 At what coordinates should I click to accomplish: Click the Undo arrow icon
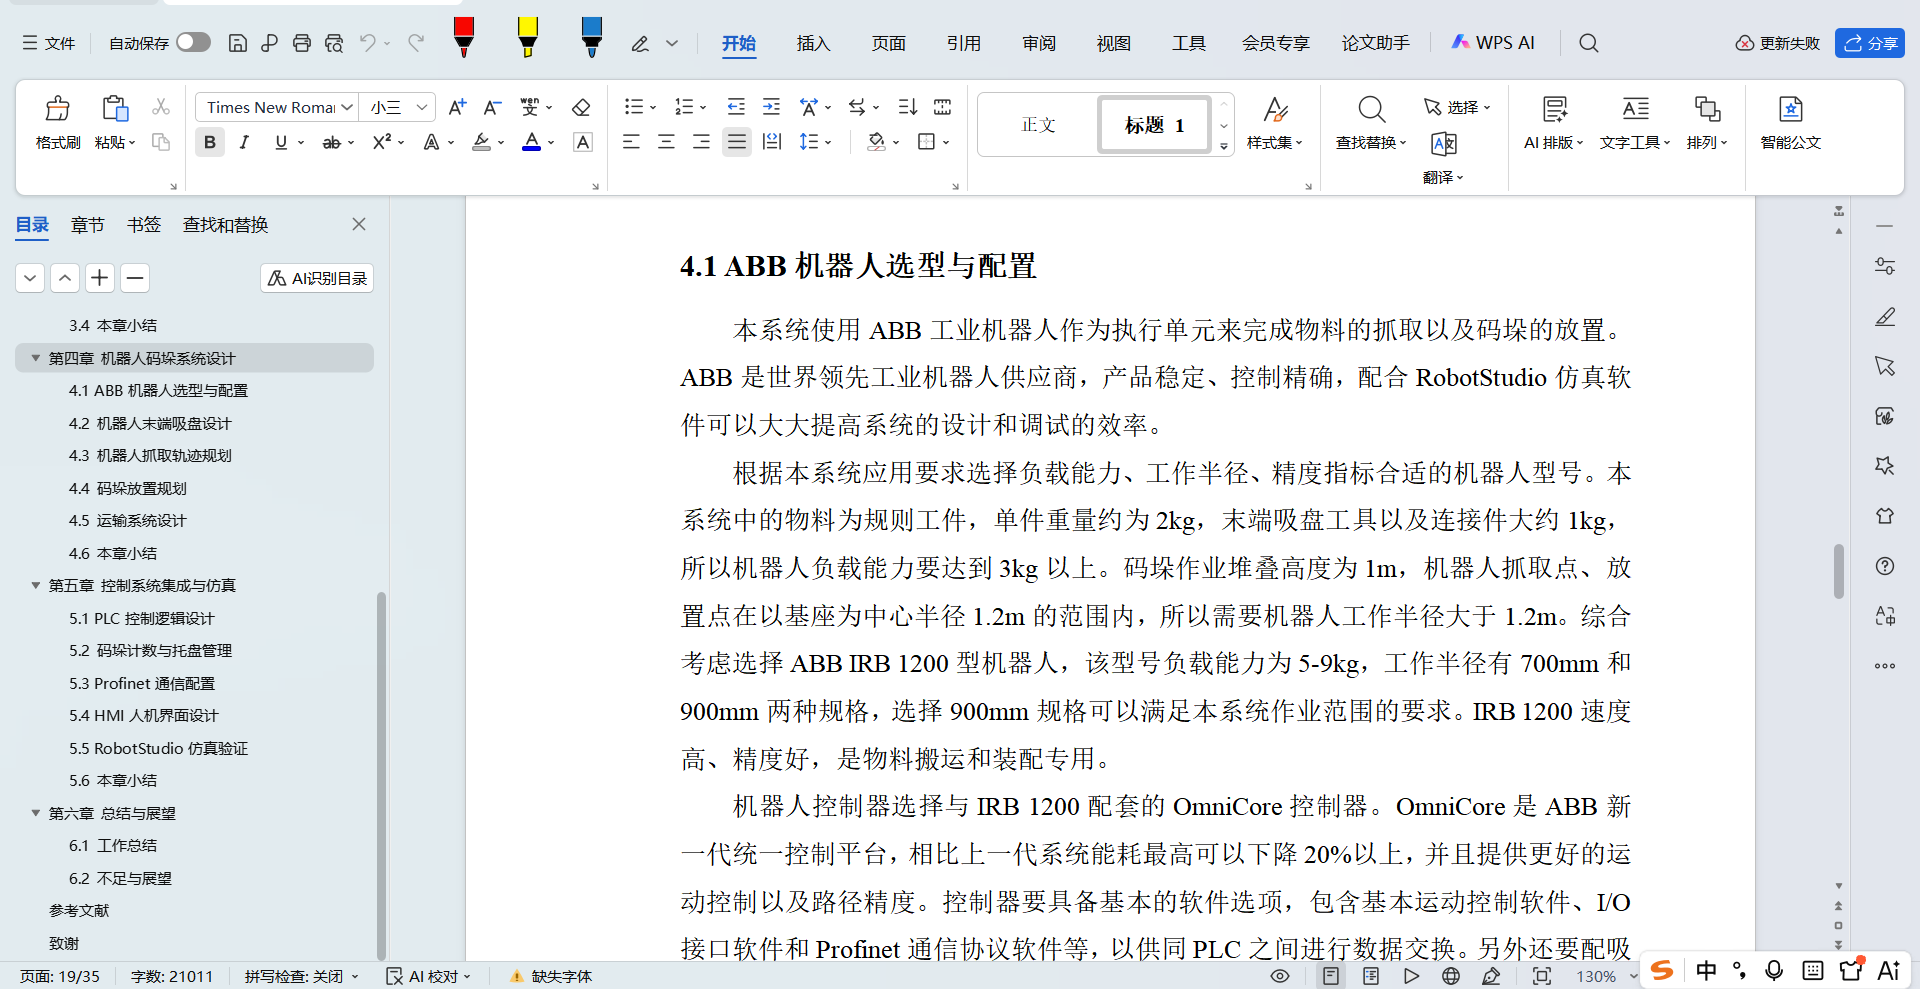(367, 43)
